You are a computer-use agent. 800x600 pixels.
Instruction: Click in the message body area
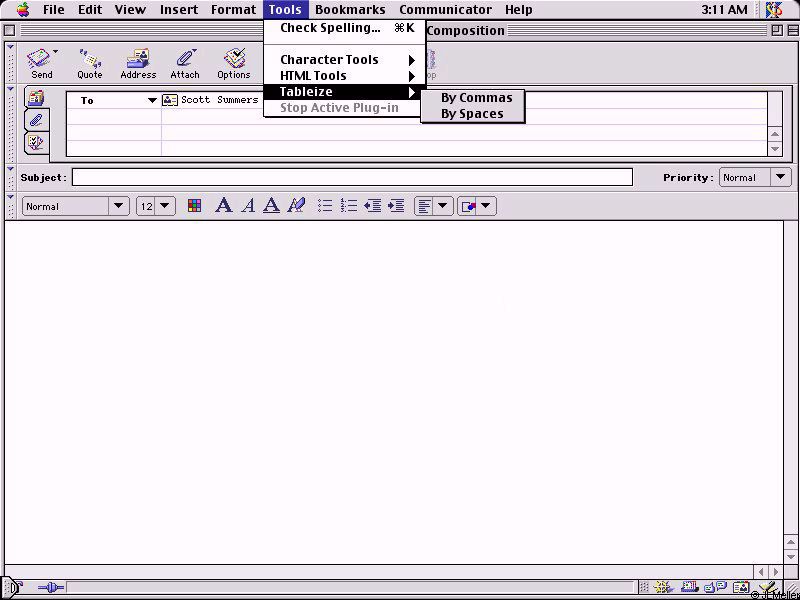tap(394, 392)
